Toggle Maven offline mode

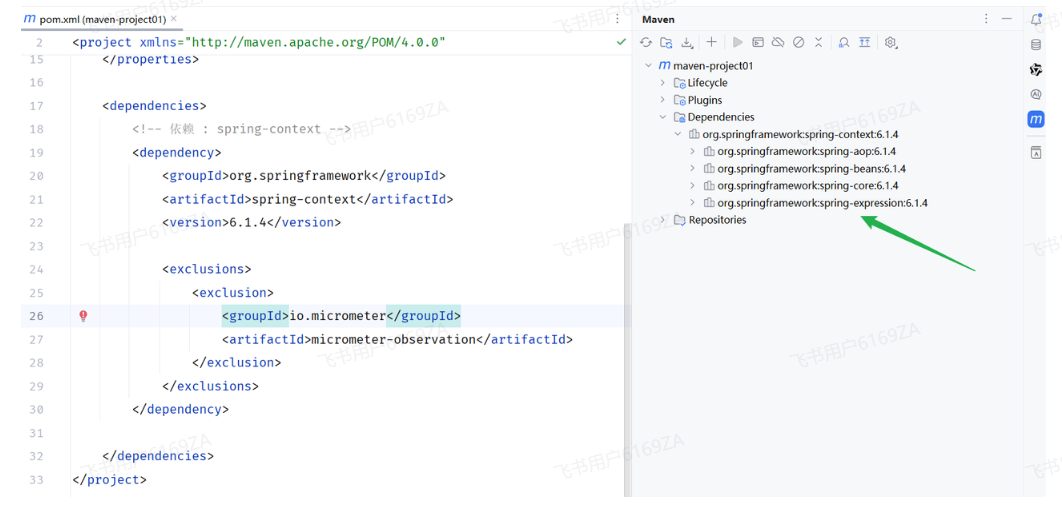(x=778, y=43)
